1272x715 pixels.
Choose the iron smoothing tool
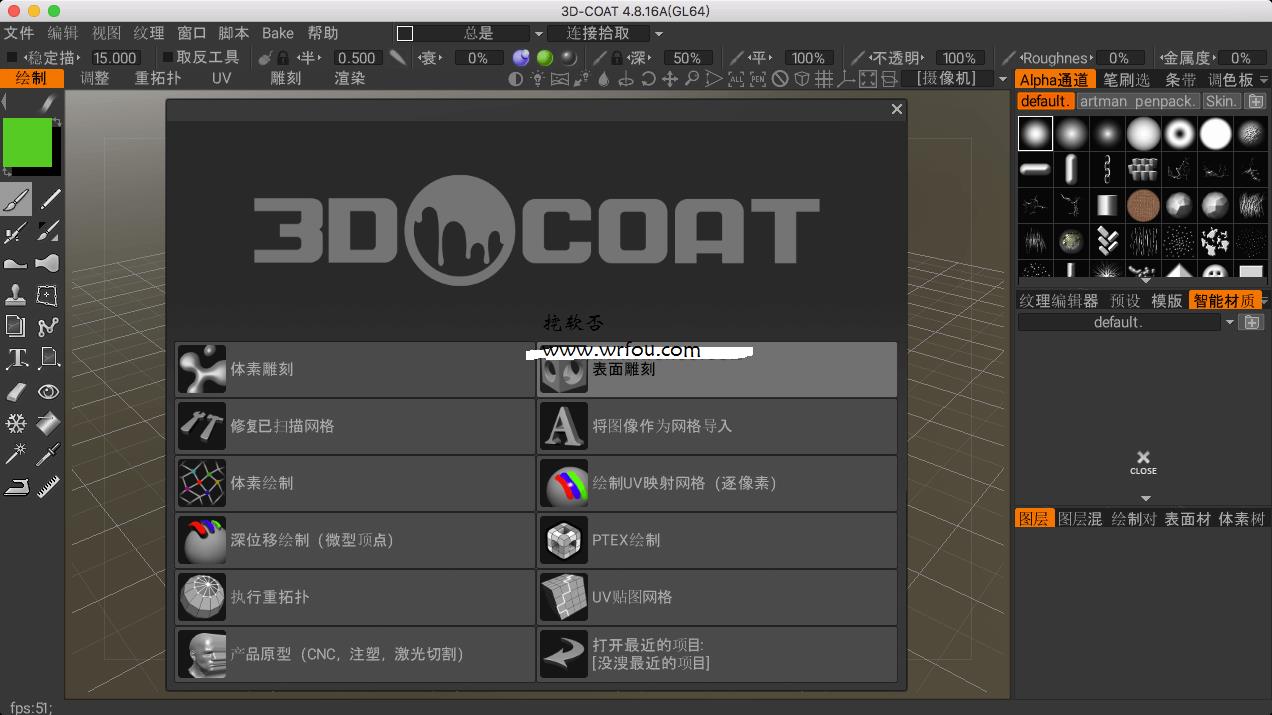pyautogui.click(x=16, y=487)
